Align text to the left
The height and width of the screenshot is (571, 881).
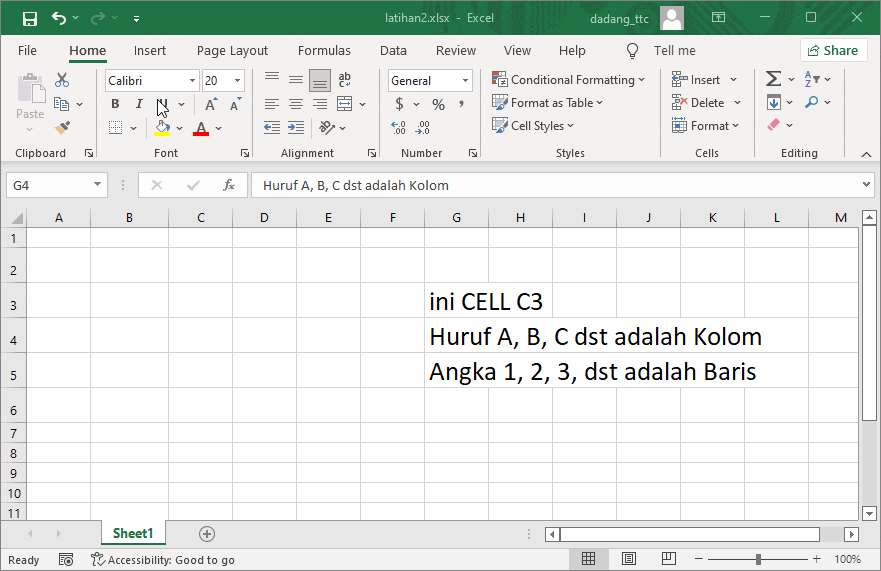tap(272, 104)
